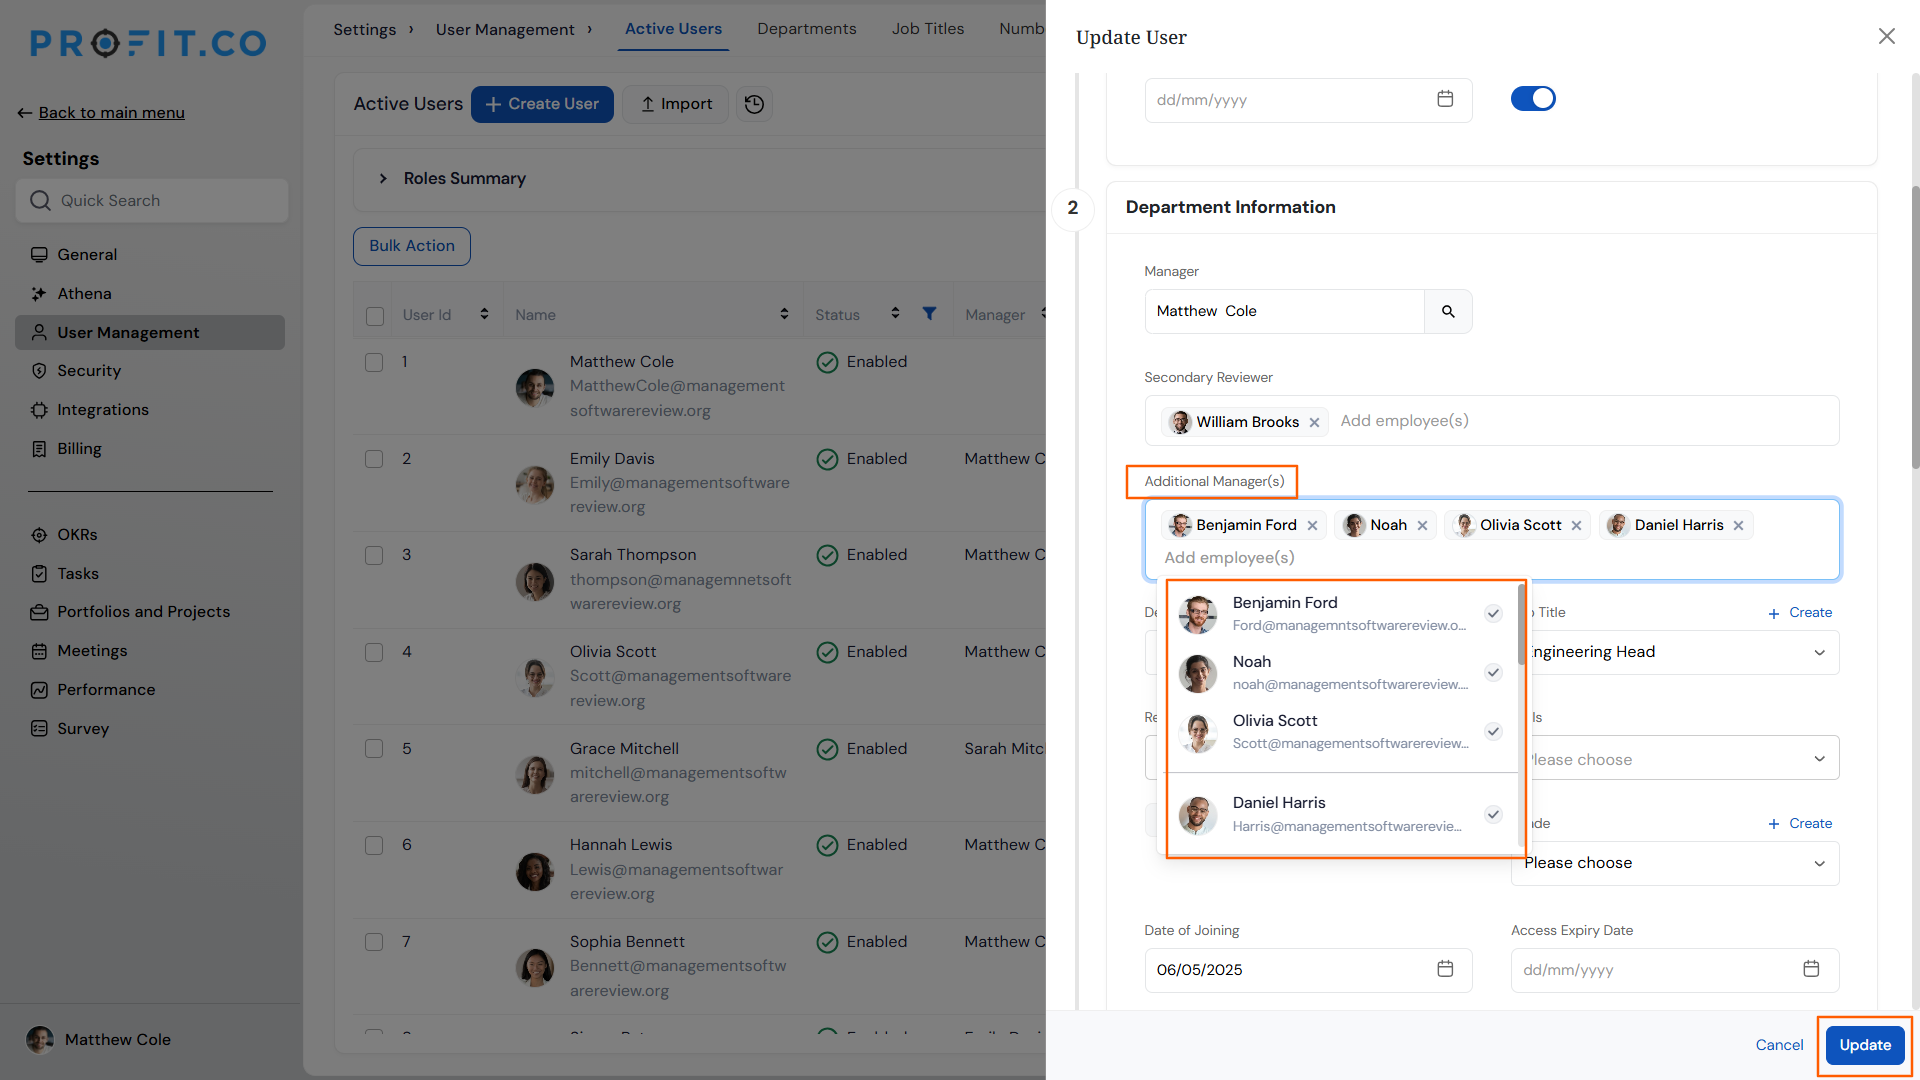Open the import history clock icon

click(755, 104)
